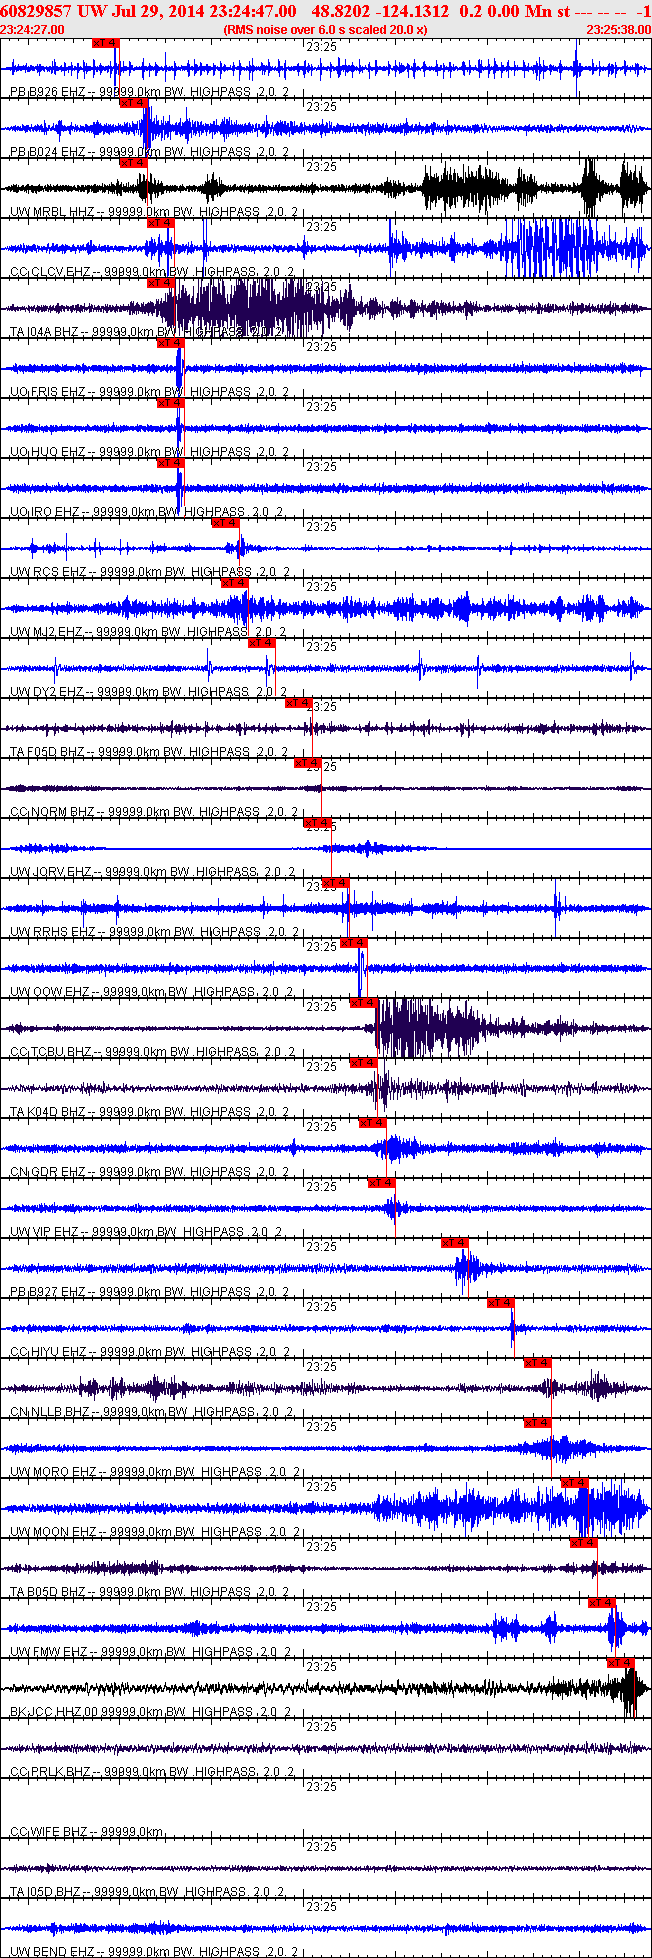This screenshot has width=652, height=1958.
Task: Click the red pick marker above JCC trace
Action: pyautogui.click(x=621, y=1663)
